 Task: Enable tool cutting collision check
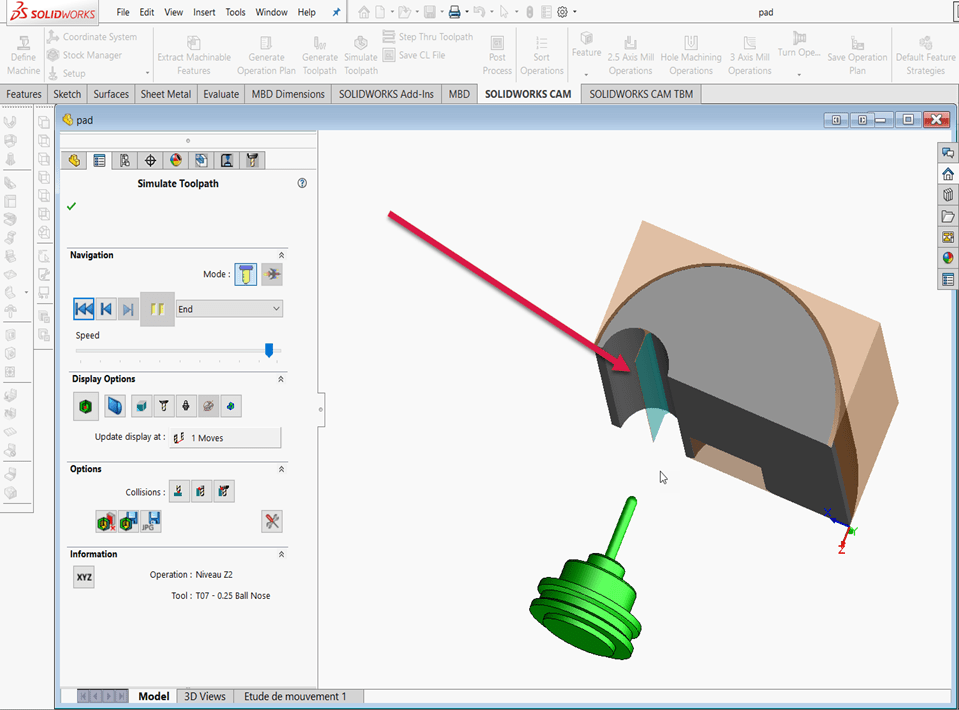pyautogui.click(x=179, y=491)
